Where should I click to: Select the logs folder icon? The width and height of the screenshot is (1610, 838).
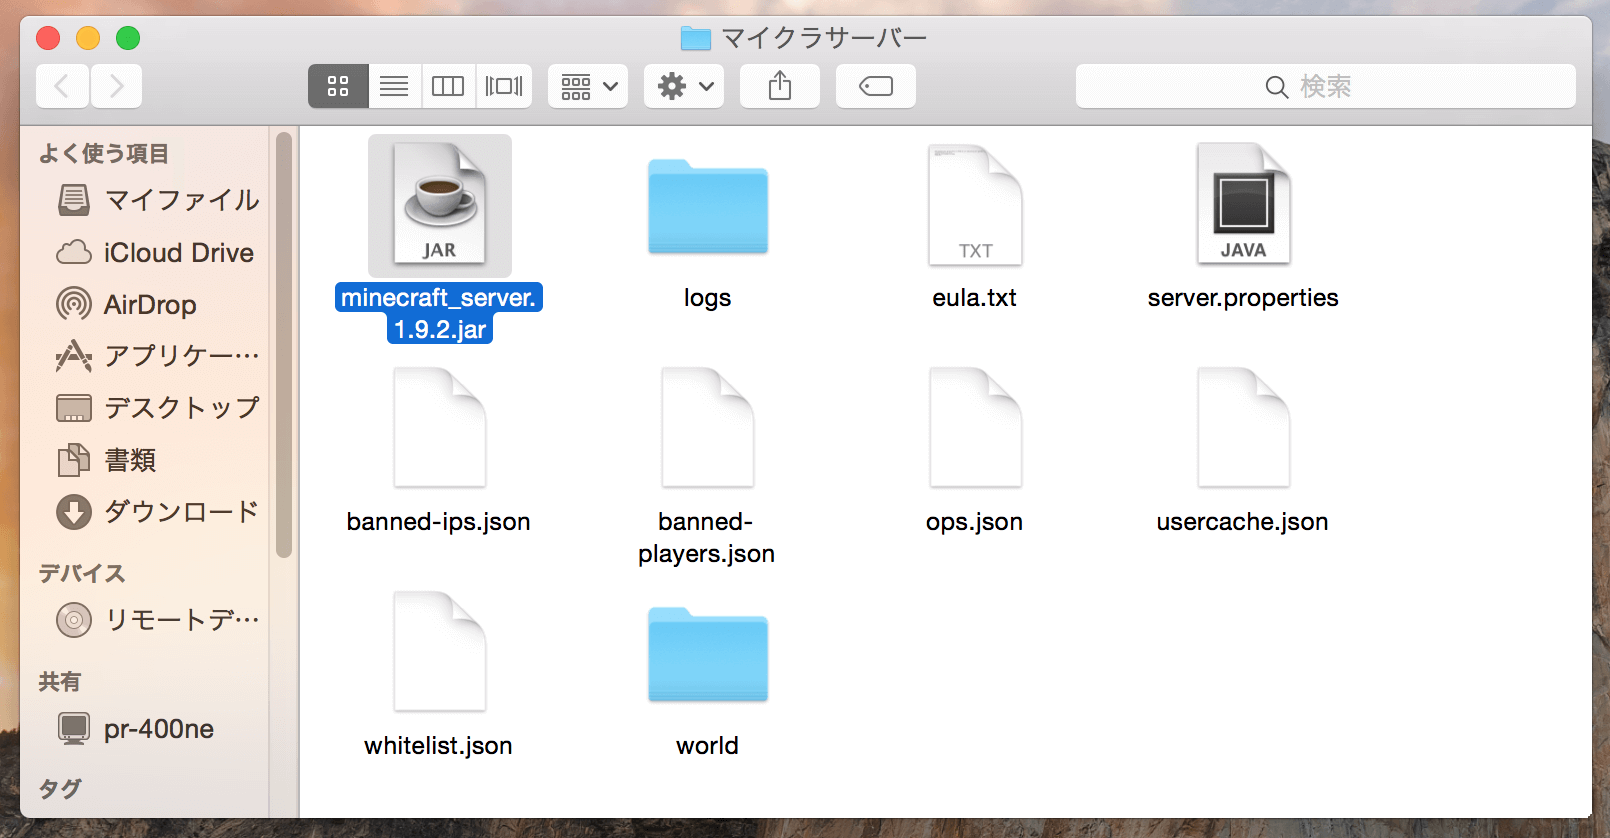coord(708,205)
